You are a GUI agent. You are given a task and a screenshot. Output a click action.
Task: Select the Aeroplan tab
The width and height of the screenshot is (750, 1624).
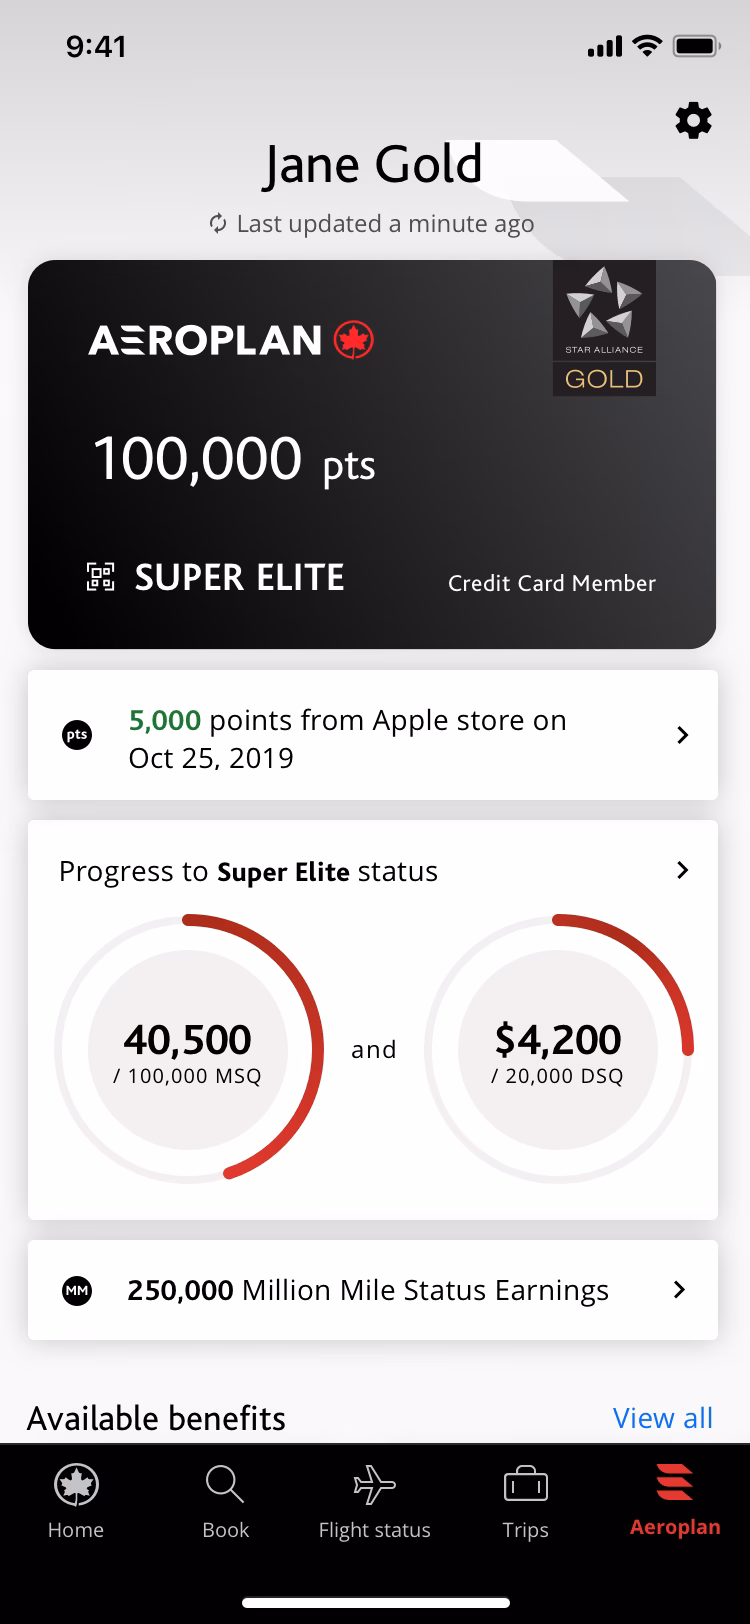[x=675, y=1501]
